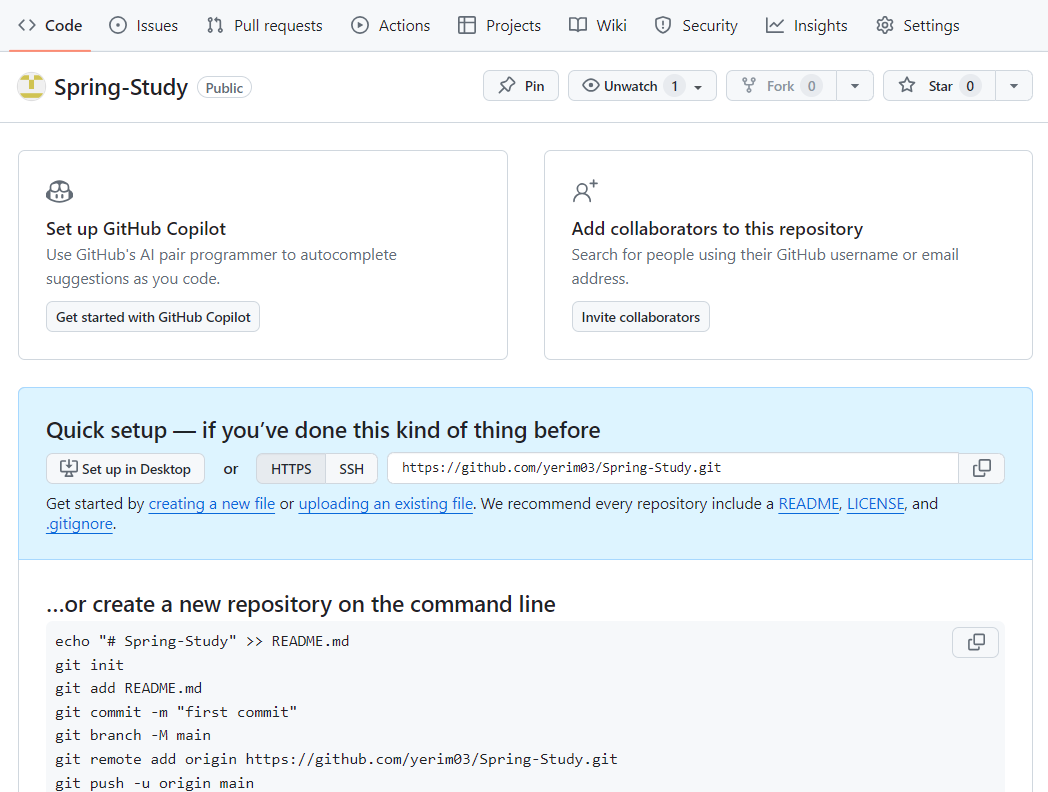This screenshot has height=792, width=1048.
Task: Click the 'git init' command line
Action: 89,665
